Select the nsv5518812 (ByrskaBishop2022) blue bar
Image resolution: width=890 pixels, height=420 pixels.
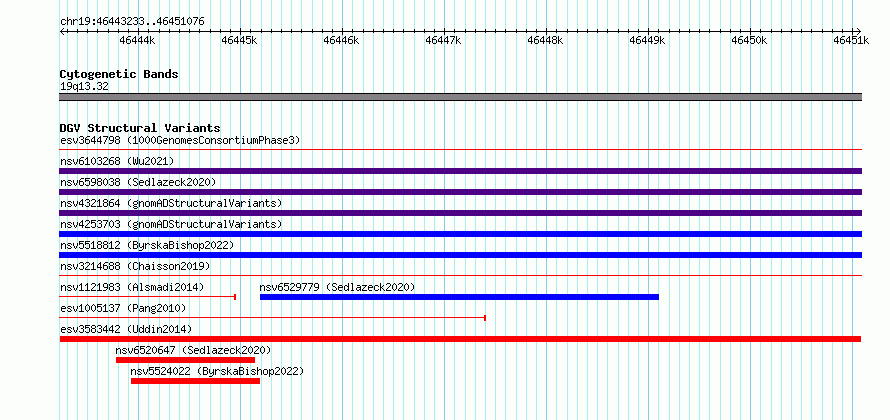point(460,255)
